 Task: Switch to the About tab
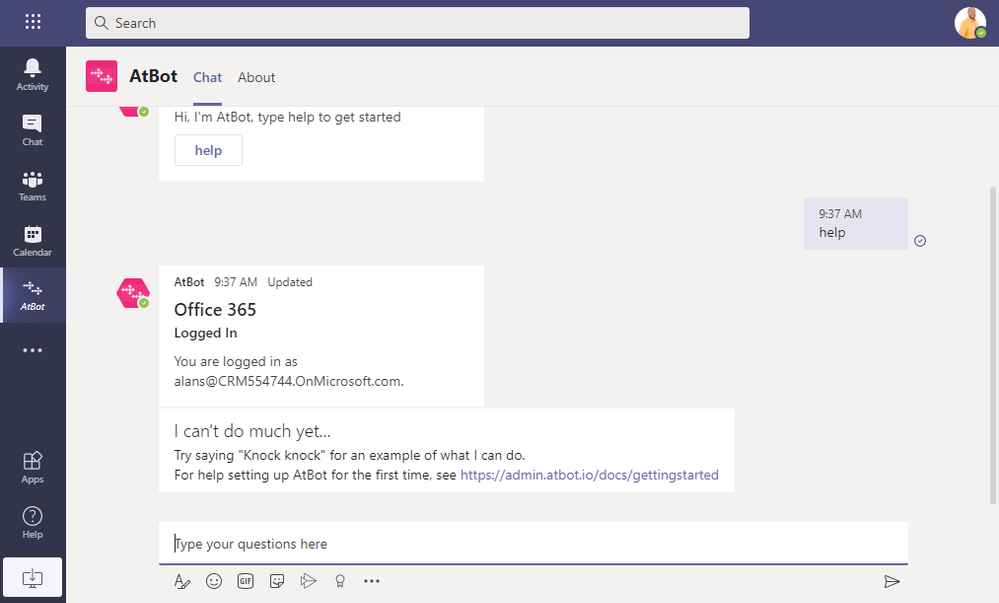coord(256,77)
